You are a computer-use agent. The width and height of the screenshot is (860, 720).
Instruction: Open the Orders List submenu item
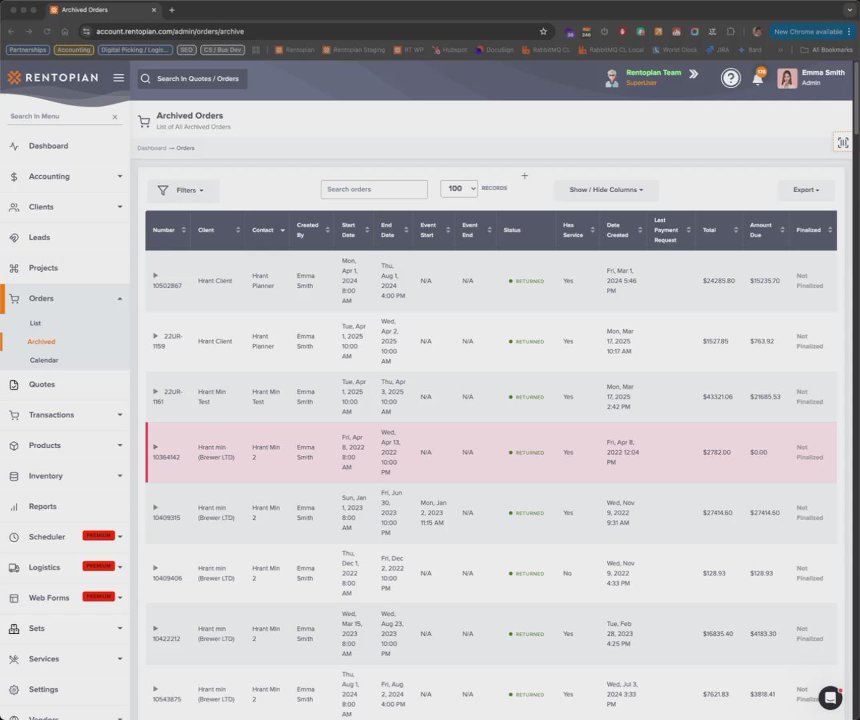(35, 324)
